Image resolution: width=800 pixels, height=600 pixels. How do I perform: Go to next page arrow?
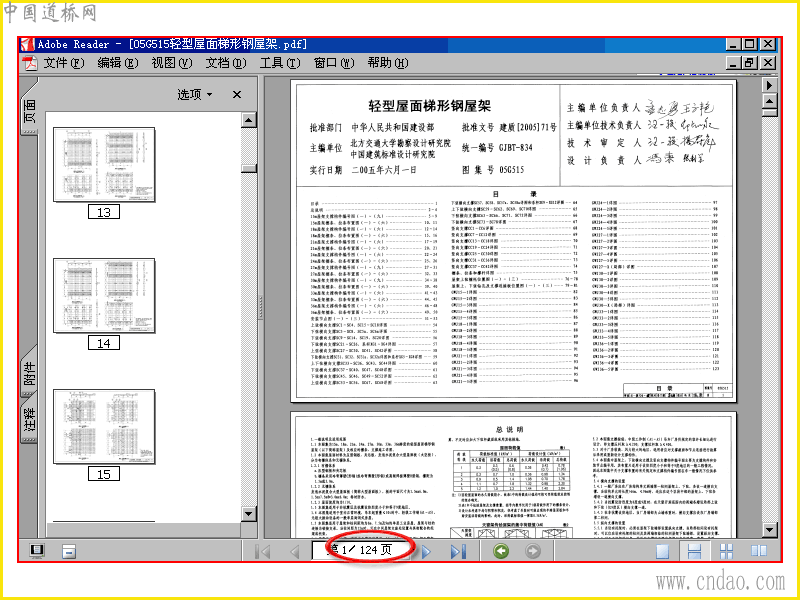pyautogui.click(x=427, y=552)
